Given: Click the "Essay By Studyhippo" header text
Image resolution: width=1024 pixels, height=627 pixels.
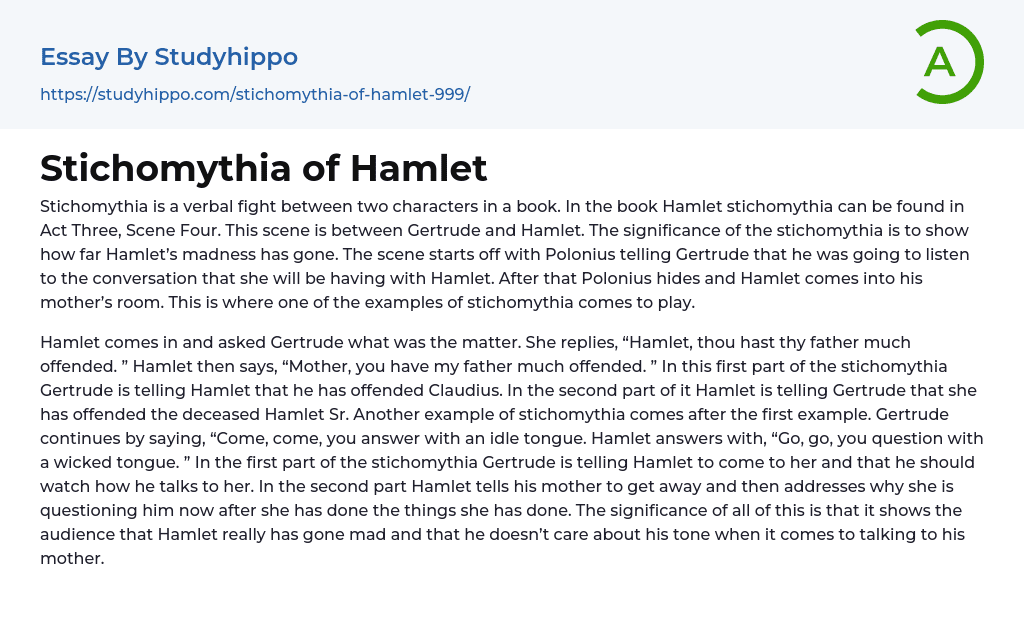Looking at the screenshot, I should (169, 57).
